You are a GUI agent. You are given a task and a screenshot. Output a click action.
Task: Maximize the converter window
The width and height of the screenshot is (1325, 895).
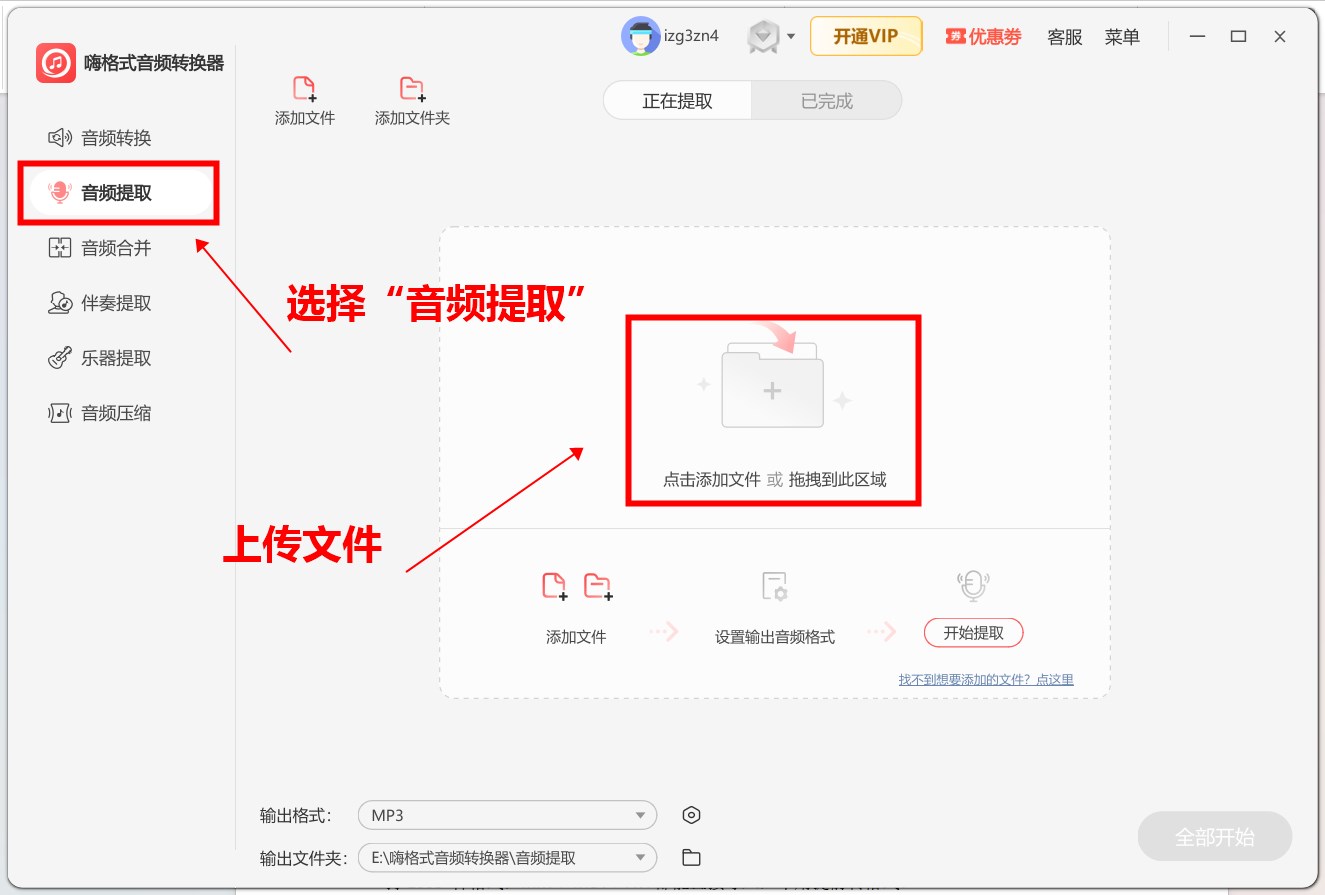pyautogui.click(x=1238, y=37)
